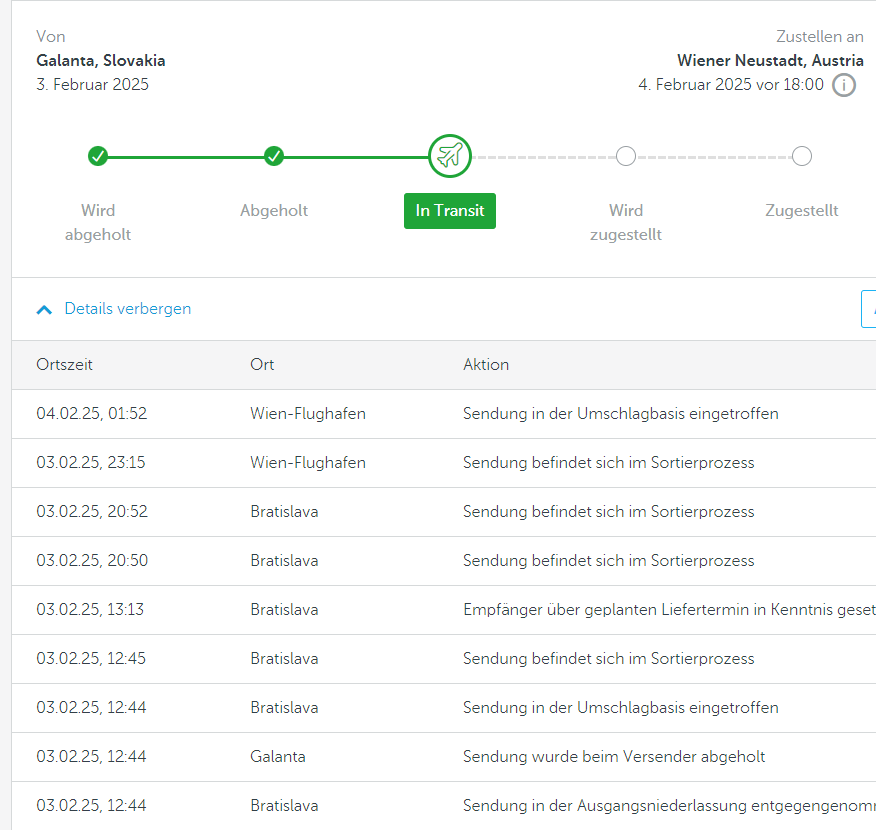This screenshot has width=876, height=830.
Task: Click the Wird abgeholt step label
Action: [x=98, y=222]
